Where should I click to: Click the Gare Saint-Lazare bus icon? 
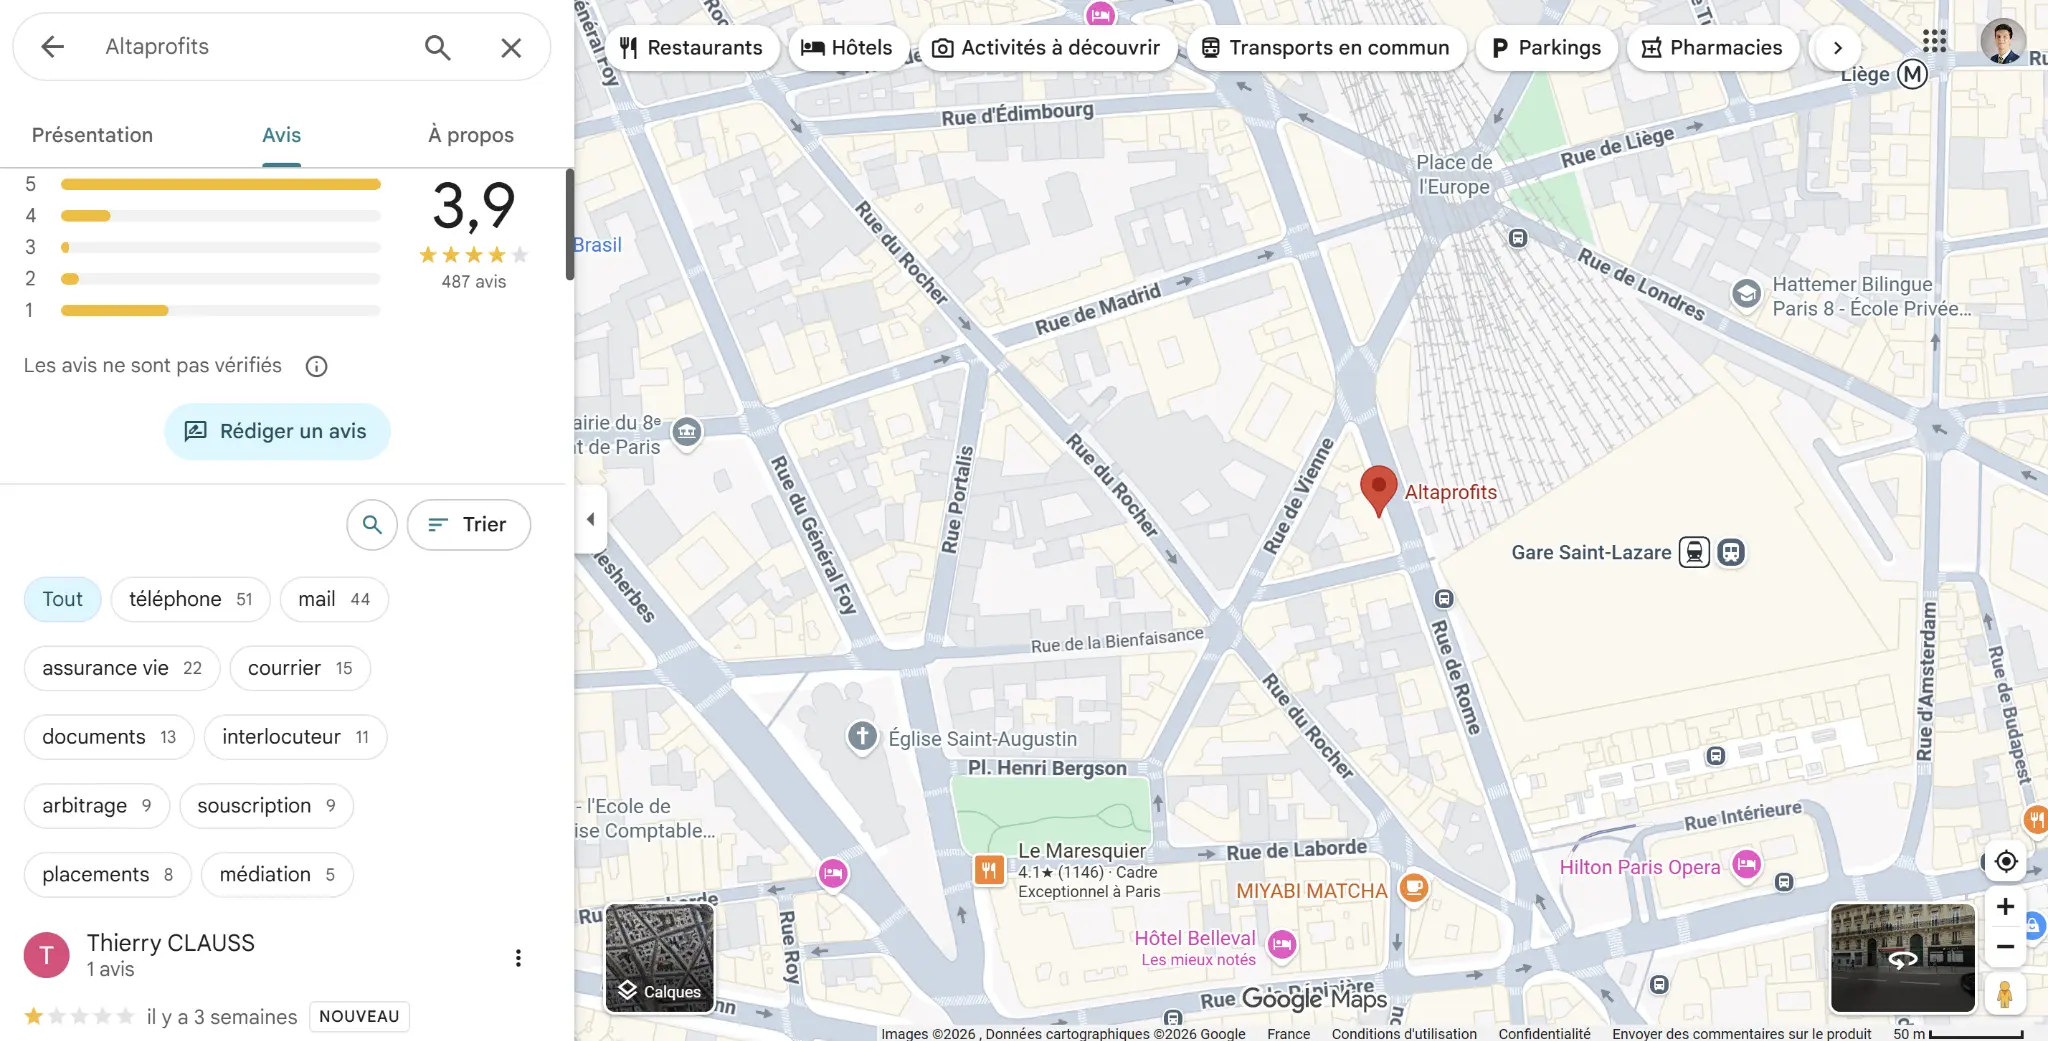[x=1731, y=552]
